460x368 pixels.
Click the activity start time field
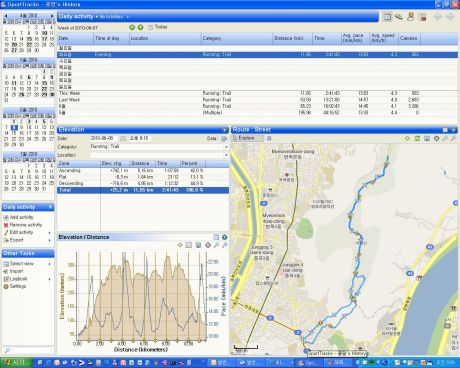[140, 138]
